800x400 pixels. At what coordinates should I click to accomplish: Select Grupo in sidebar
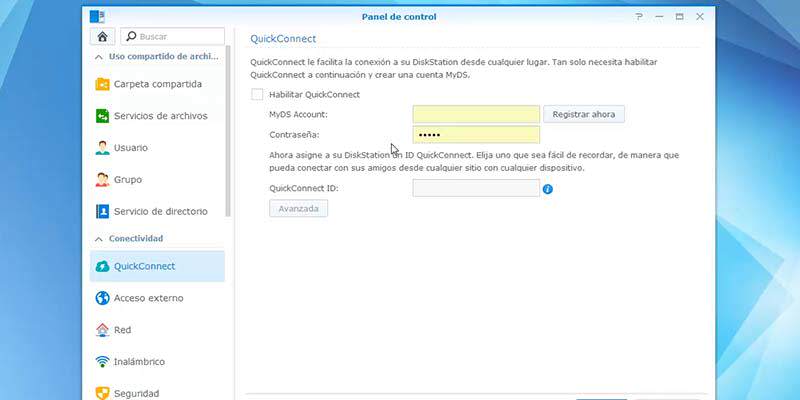[x=157, y=180]
